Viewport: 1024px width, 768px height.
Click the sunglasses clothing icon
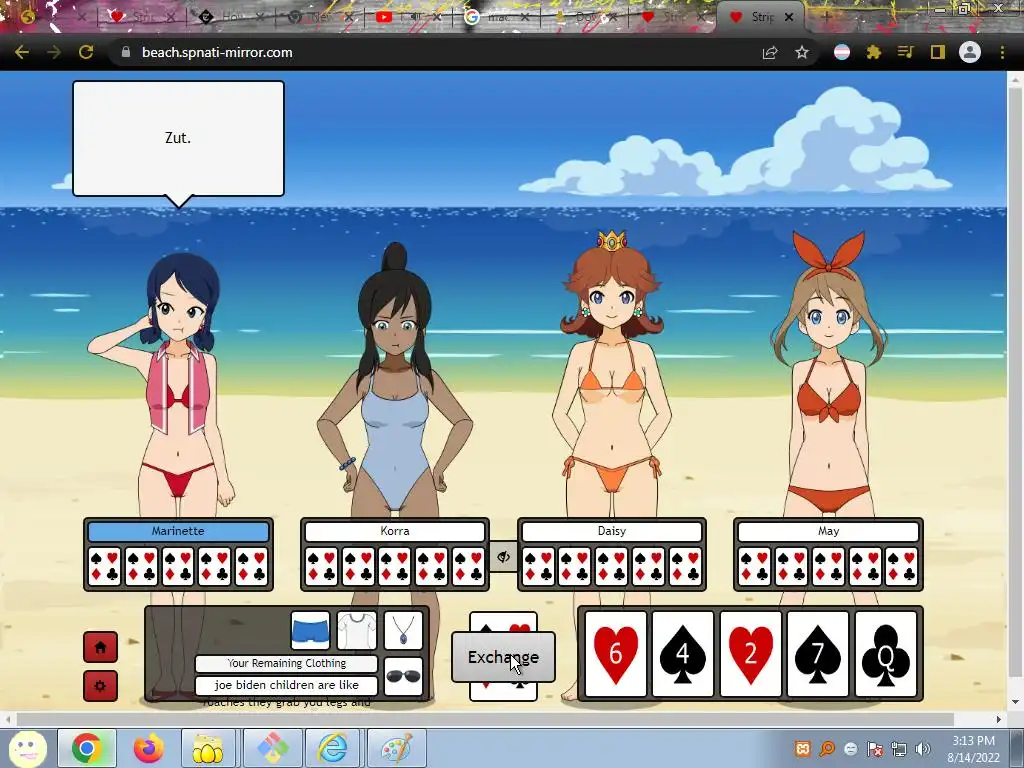(x=404, y=677)
